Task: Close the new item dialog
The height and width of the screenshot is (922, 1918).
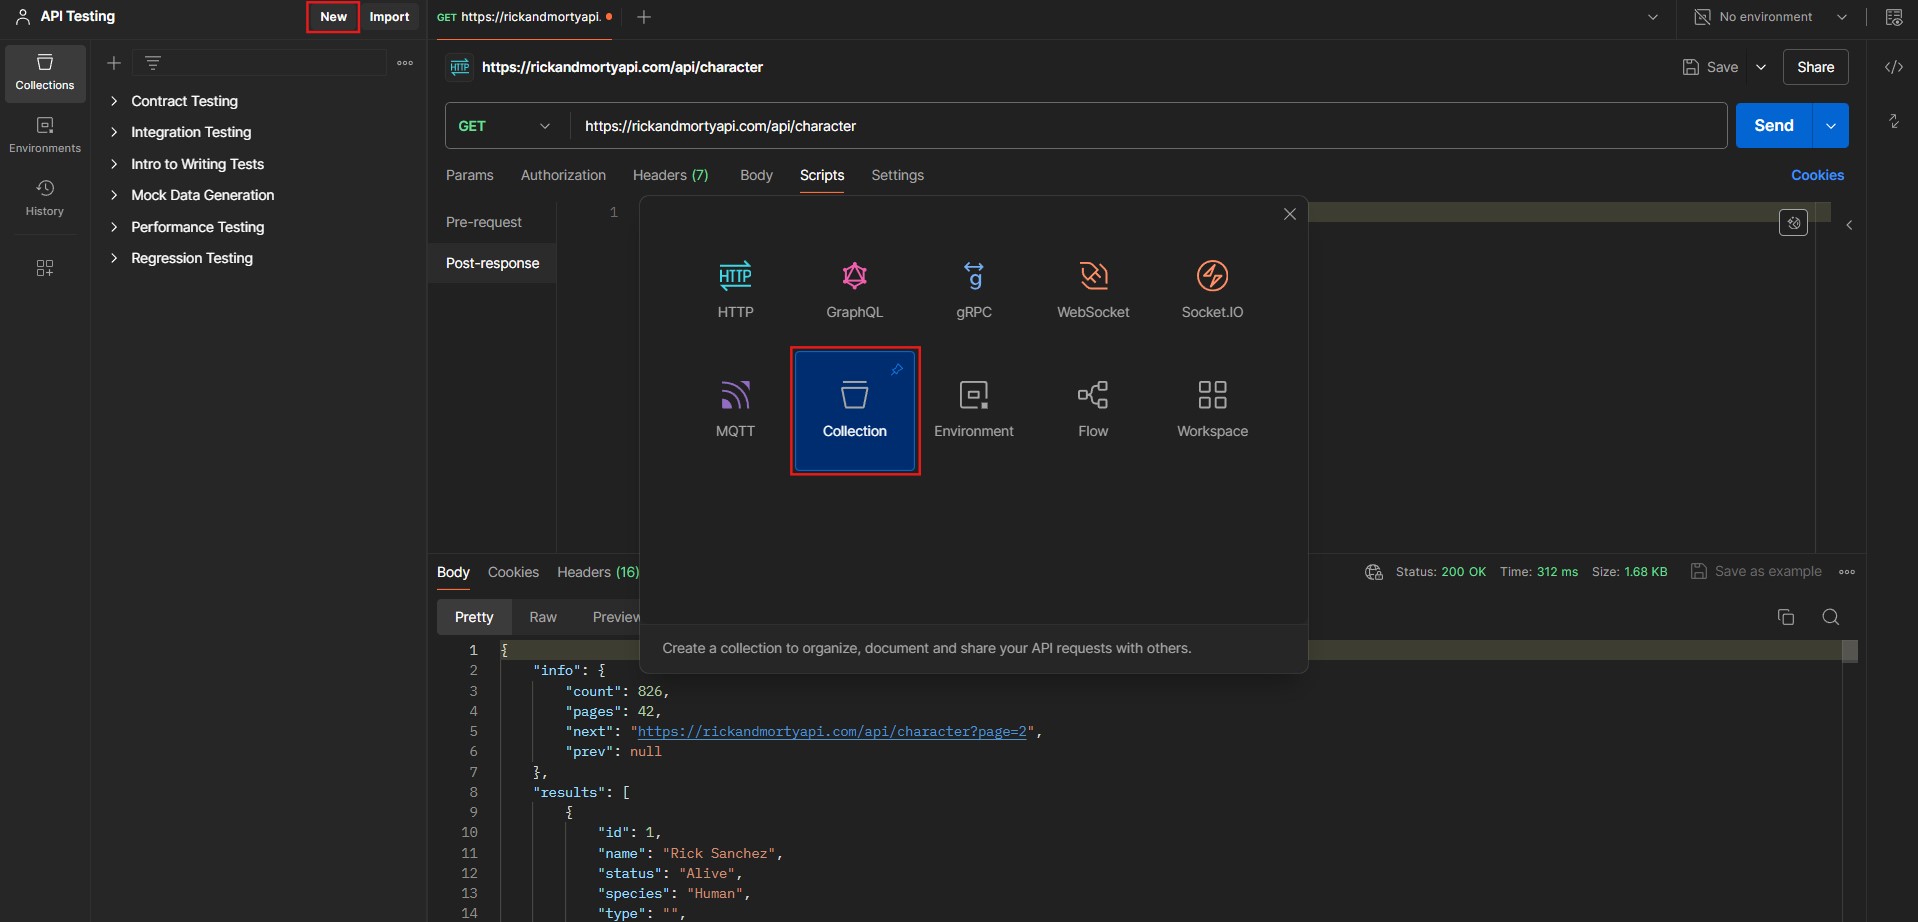Action: pos(1290,214)
